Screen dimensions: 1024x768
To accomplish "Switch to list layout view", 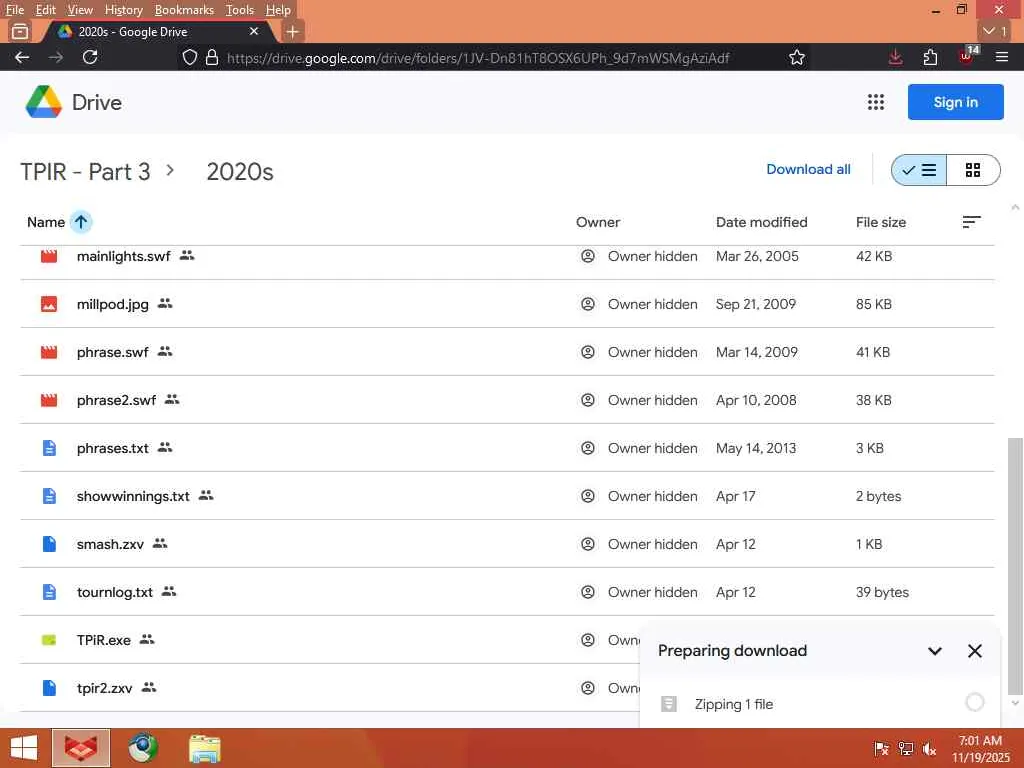I will (x=919, y=170).
